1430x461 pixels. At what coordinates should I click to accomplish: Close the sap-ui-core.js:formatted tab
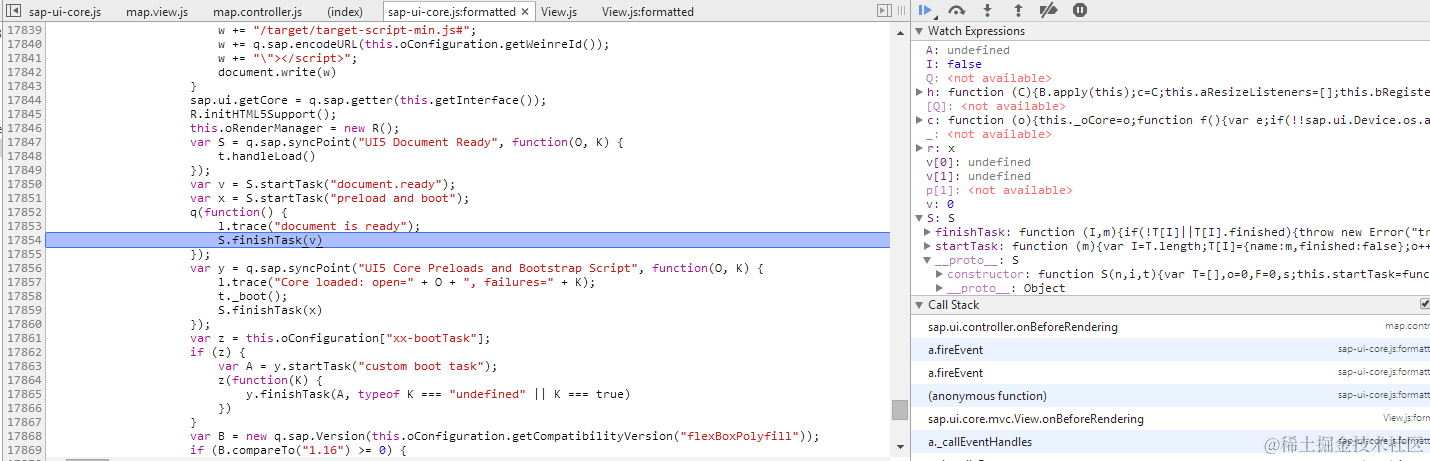point(526,12)
